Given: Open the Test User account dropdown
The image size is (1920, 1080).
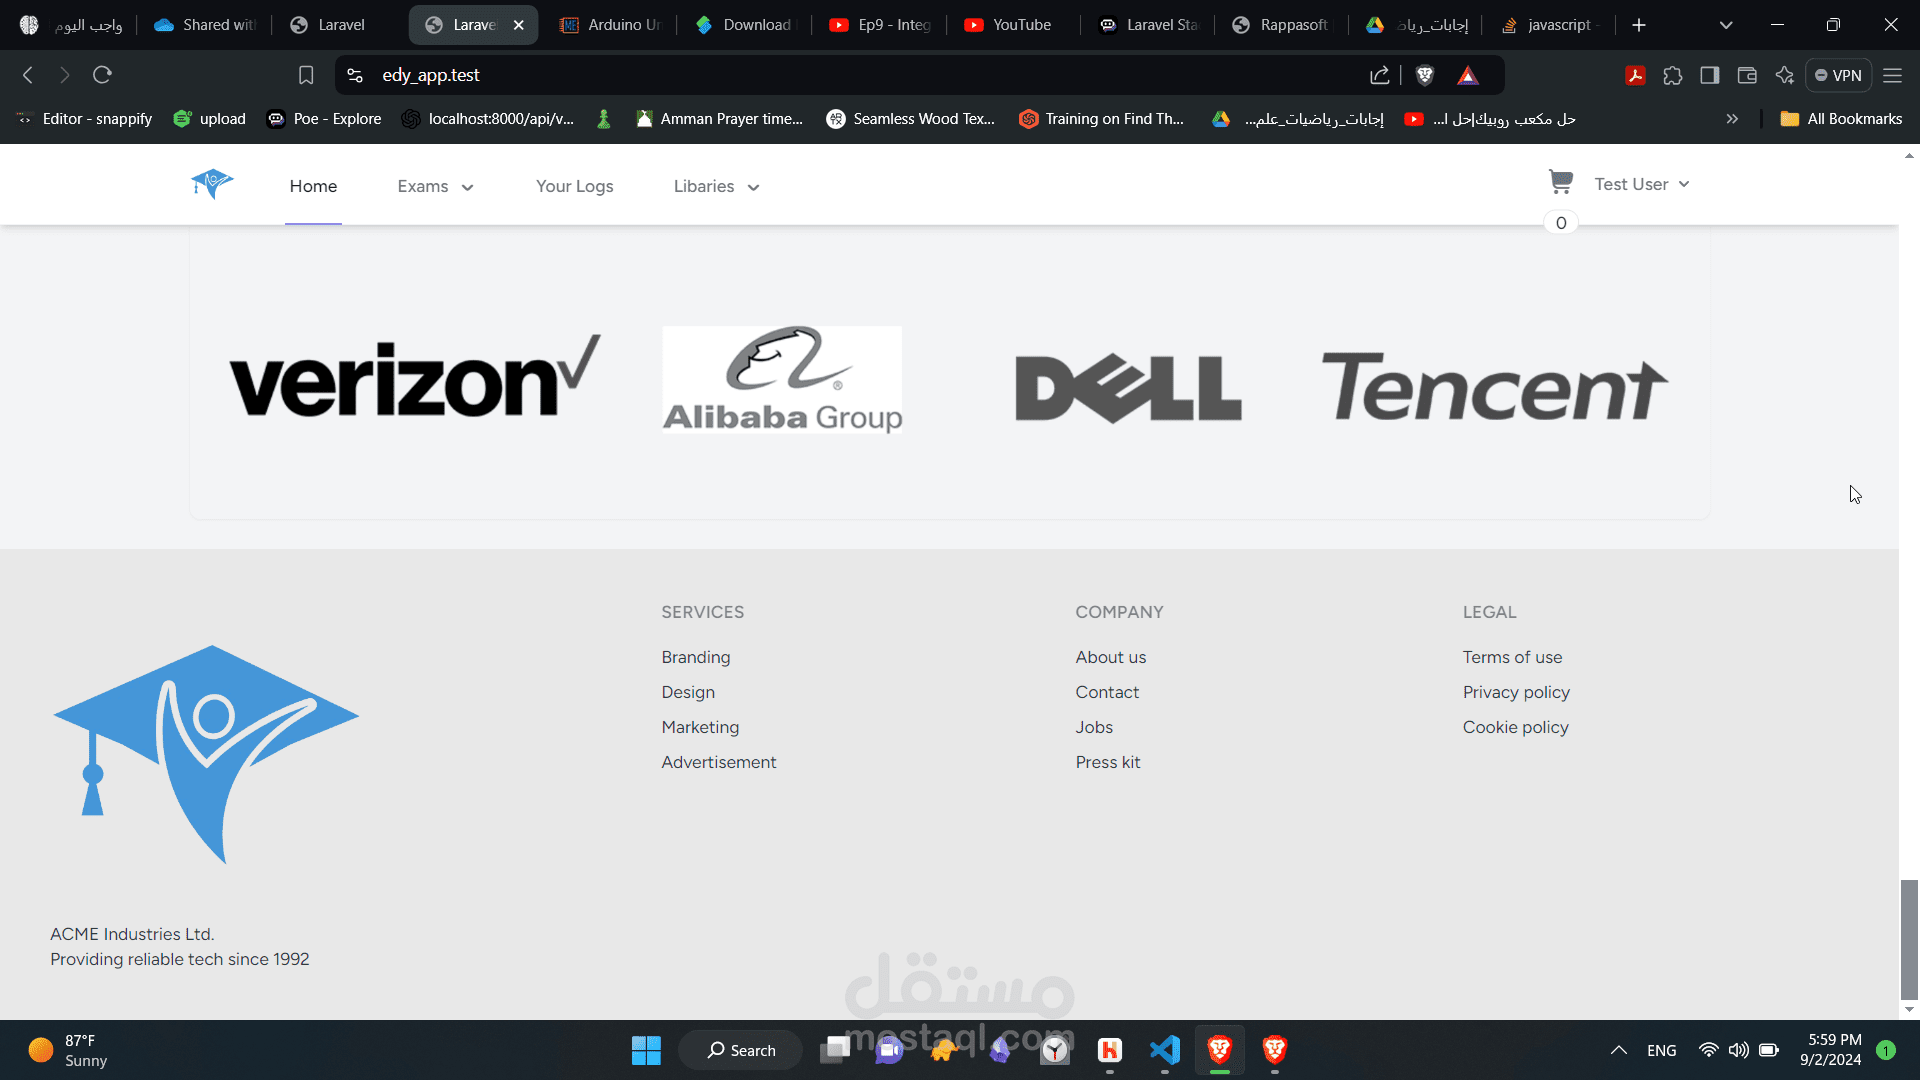Looking at the screenshot, I should coord(1641,185).
